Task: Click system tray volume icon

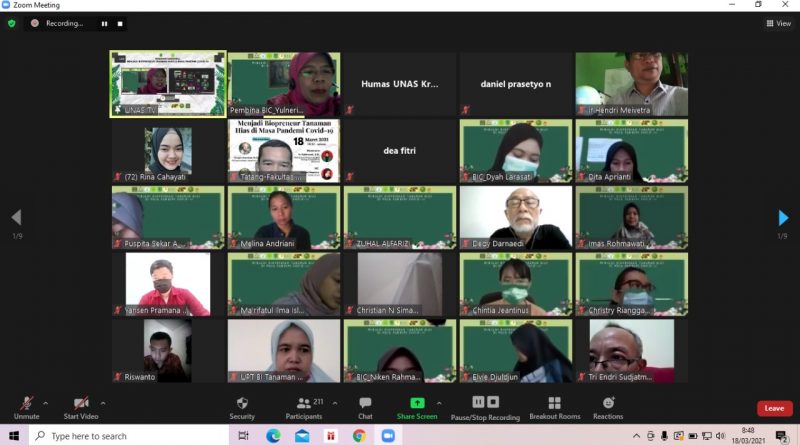Action: click(x=720, y=436)
